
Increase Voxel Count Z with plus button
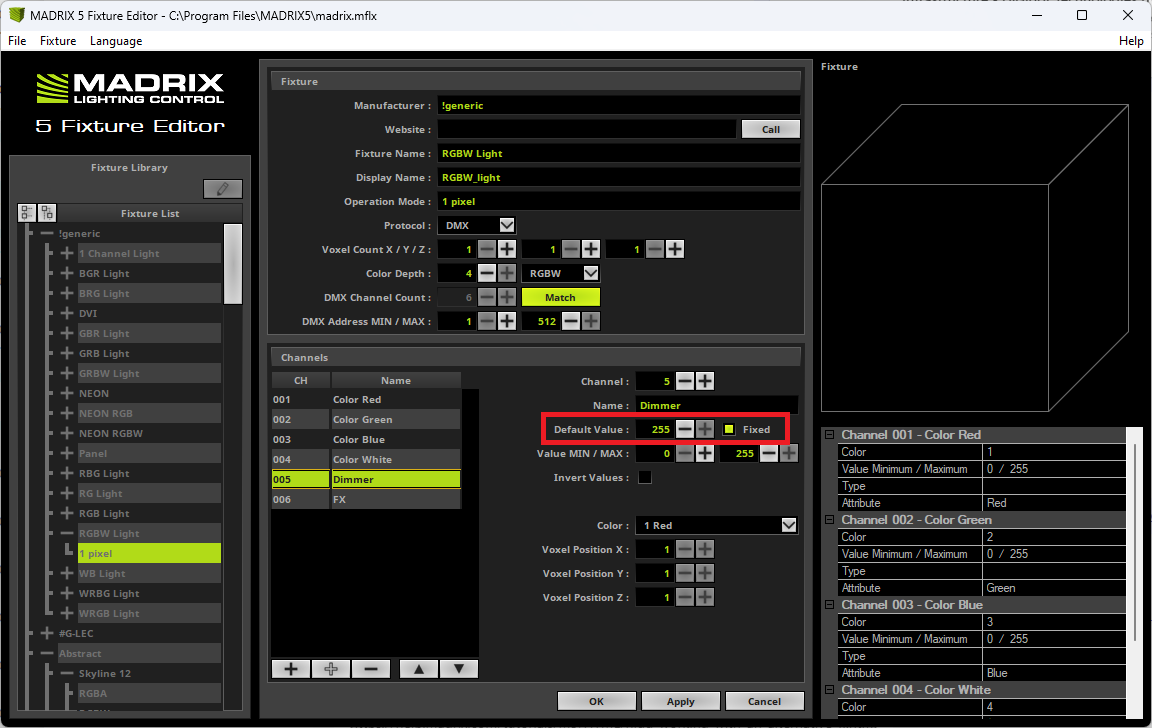(674, 250)
